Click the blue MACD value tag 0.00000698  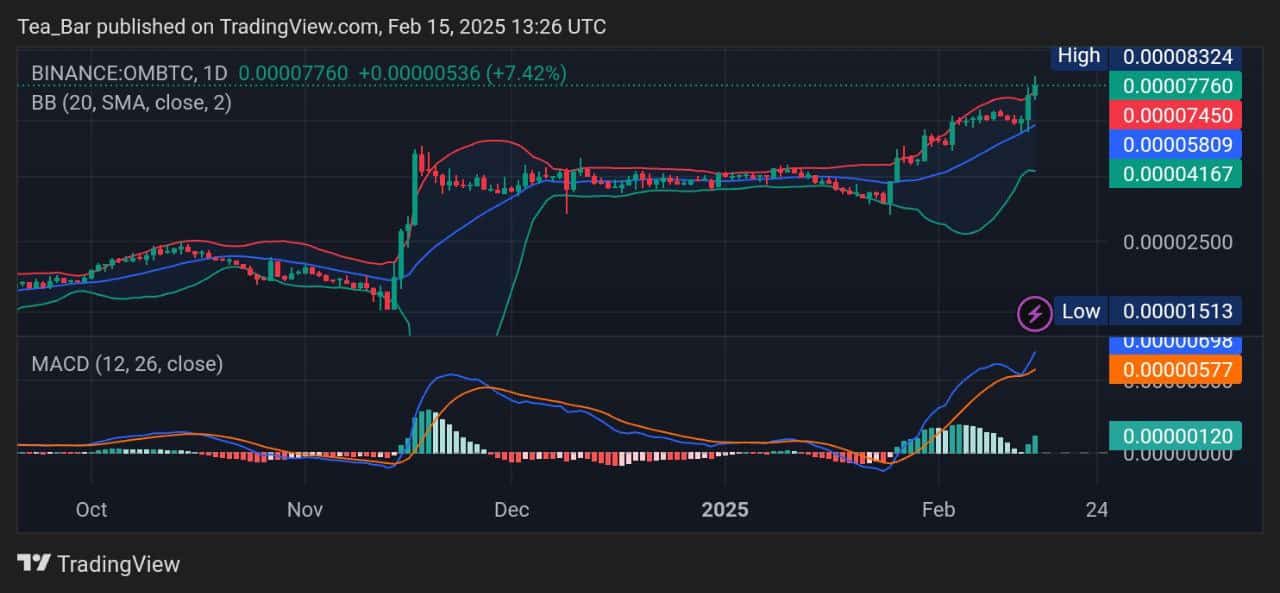click(x=1177, y=343)
